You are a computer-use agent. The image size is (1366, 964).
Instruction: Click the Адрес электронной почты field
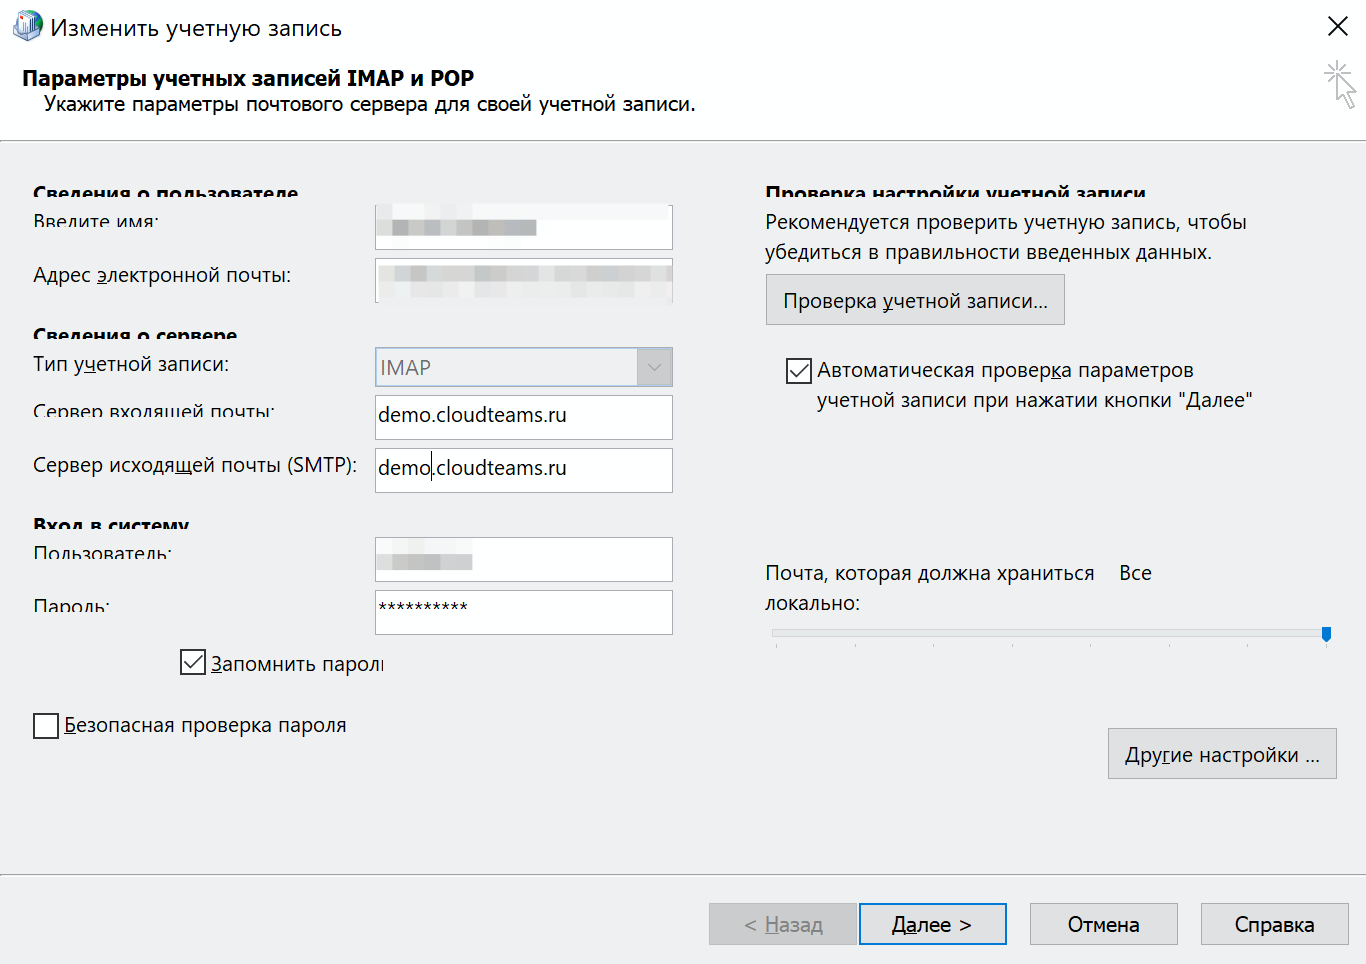523,279
